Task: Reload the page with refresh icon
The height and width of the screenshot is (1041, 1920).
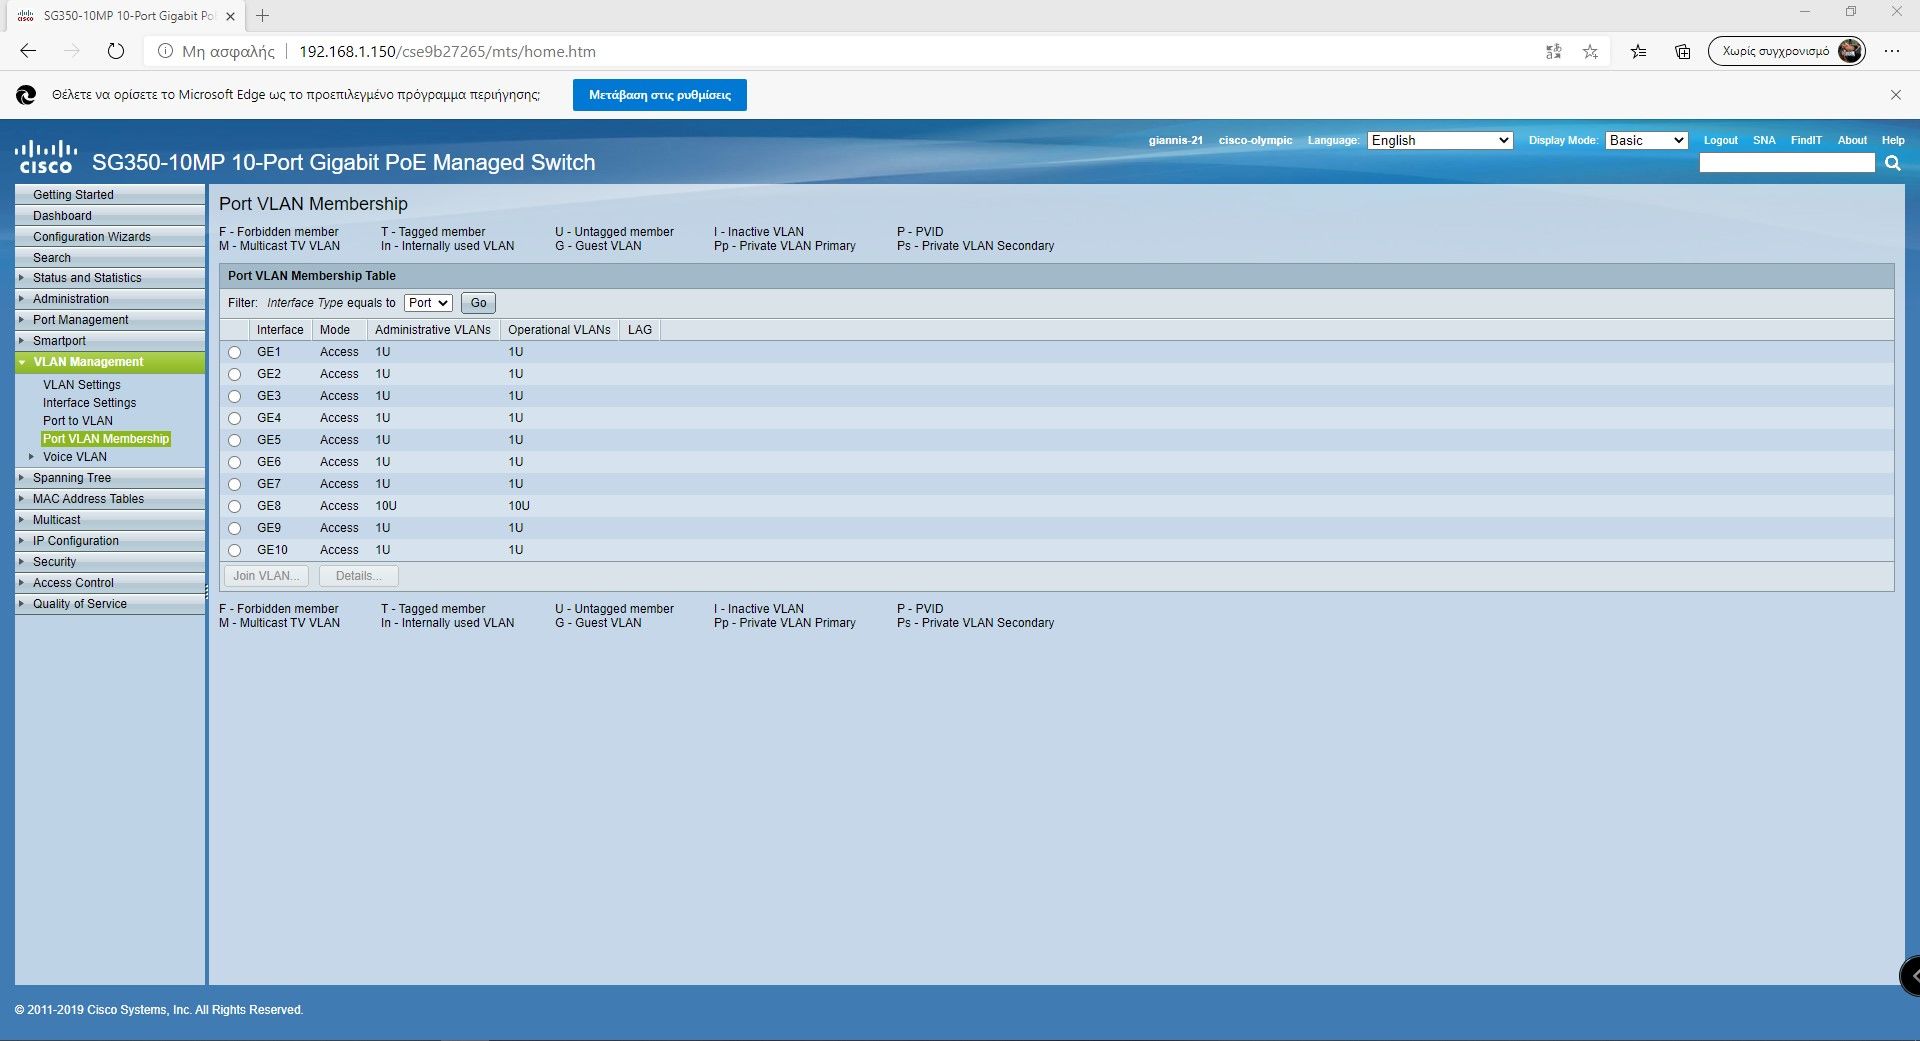Action: (116, 51)
